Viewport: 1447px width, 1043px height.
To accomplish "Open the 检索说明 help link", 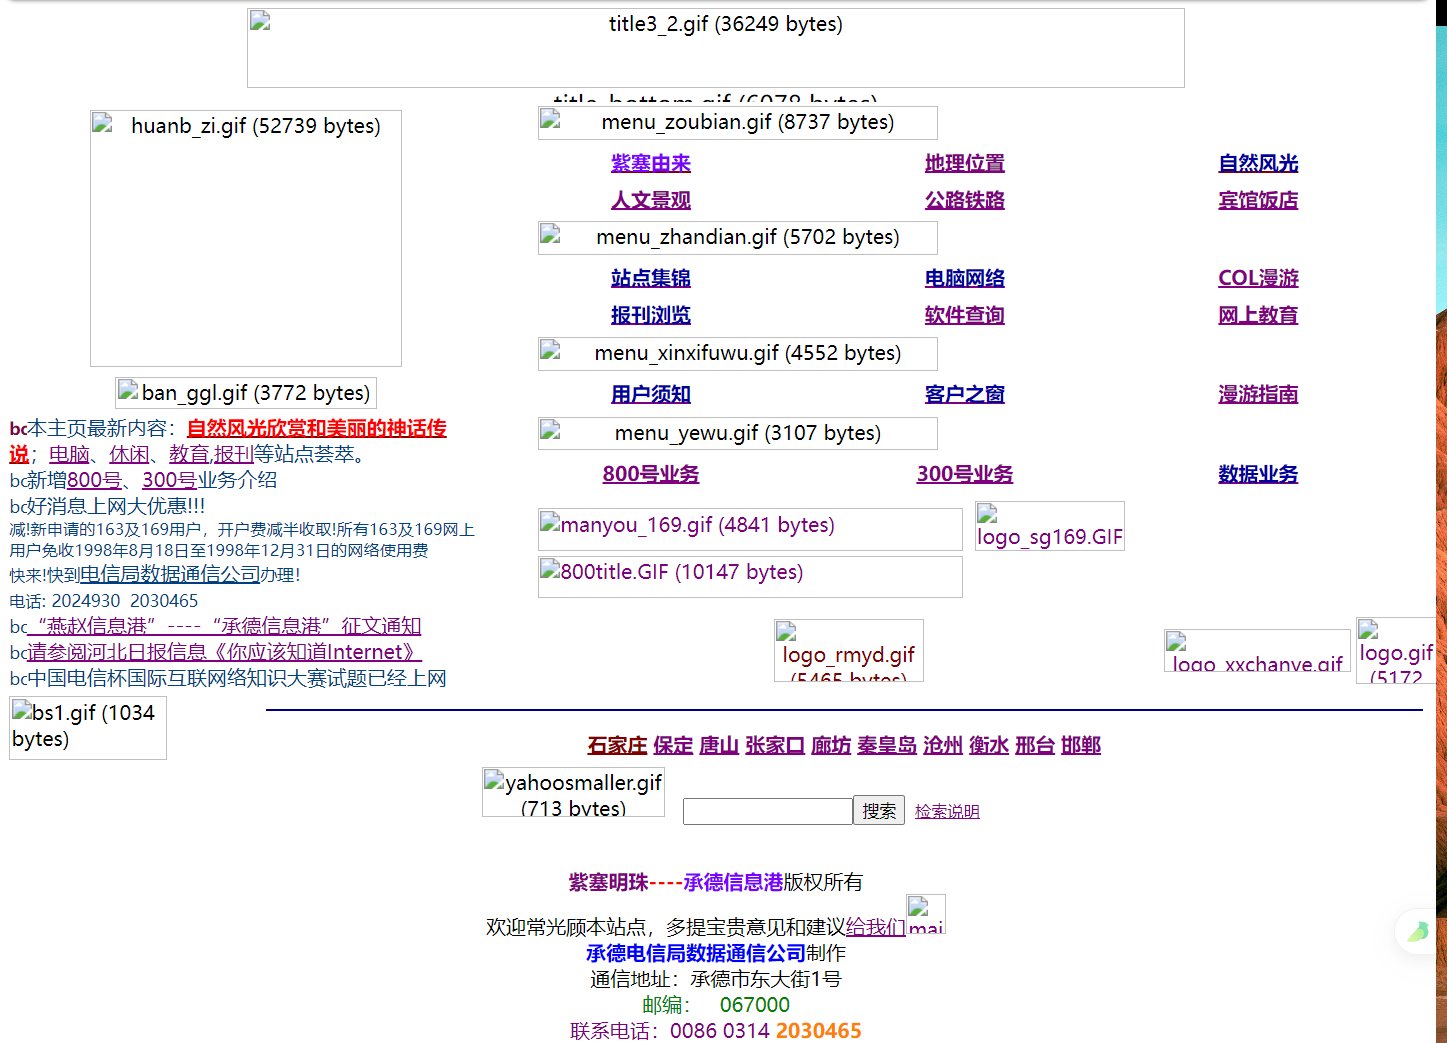I will (947, 812).
